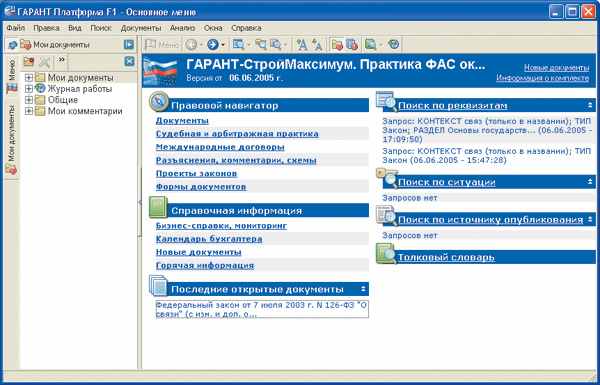Open saved query dated 06.06.2005 - 15:47:28
This screenshot has height=385, width=600.
coord(487,156)
